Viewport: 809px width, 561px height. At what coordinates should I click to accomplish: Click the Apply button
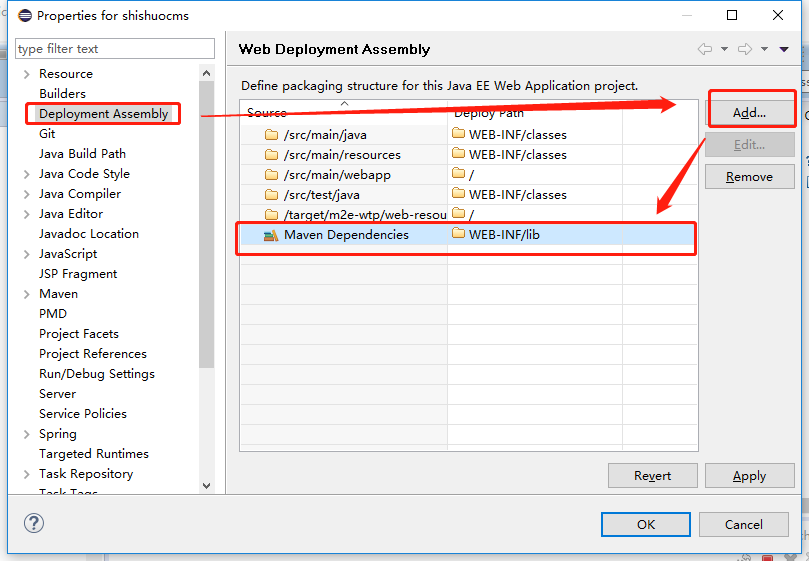[x=750, y=476]
